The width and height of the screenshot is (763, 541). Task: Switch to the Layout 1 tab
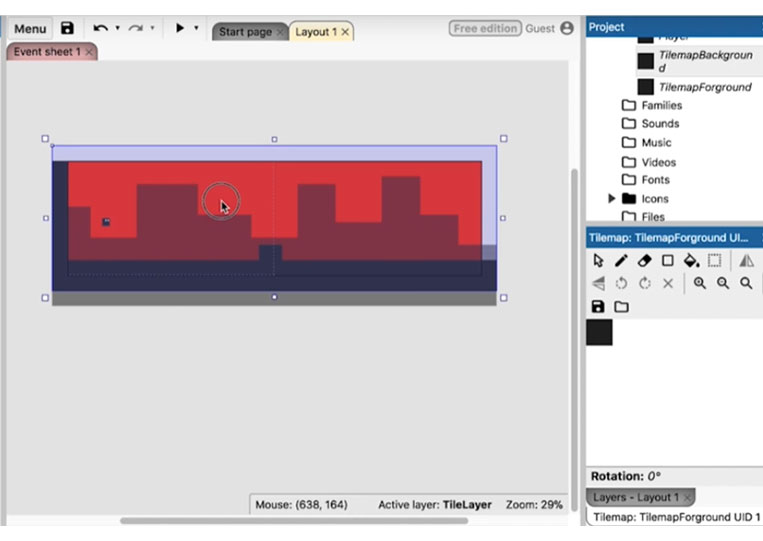[x=316, y=32]
